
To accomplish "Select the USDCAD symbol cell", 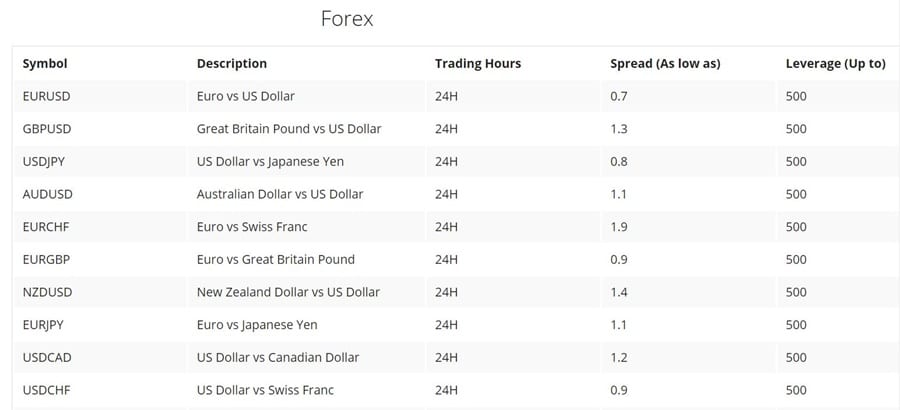I will pos(48,357).
